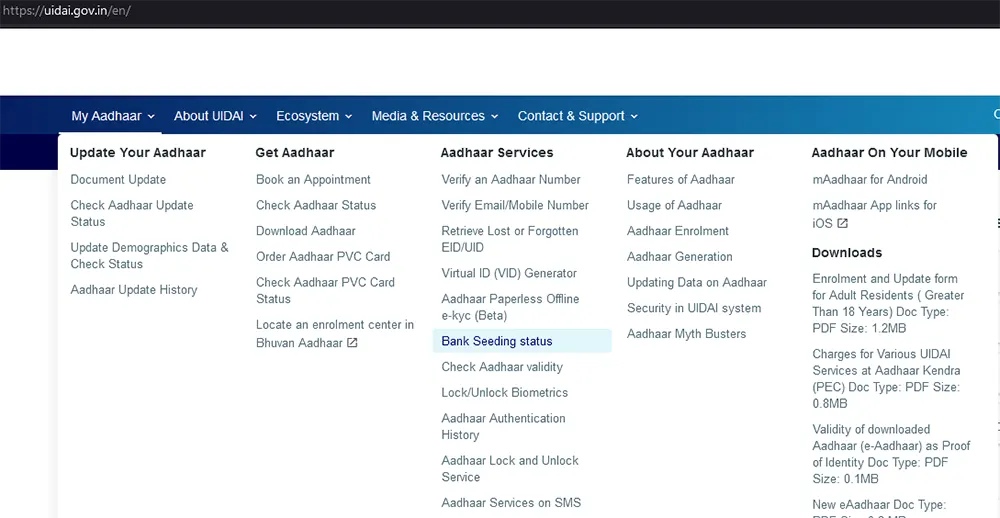Click the About Your Aadhaar heading
Image resolution: width=1000 pixels, height=518 pixels.
pyautogui.click(x=690, y=153)
